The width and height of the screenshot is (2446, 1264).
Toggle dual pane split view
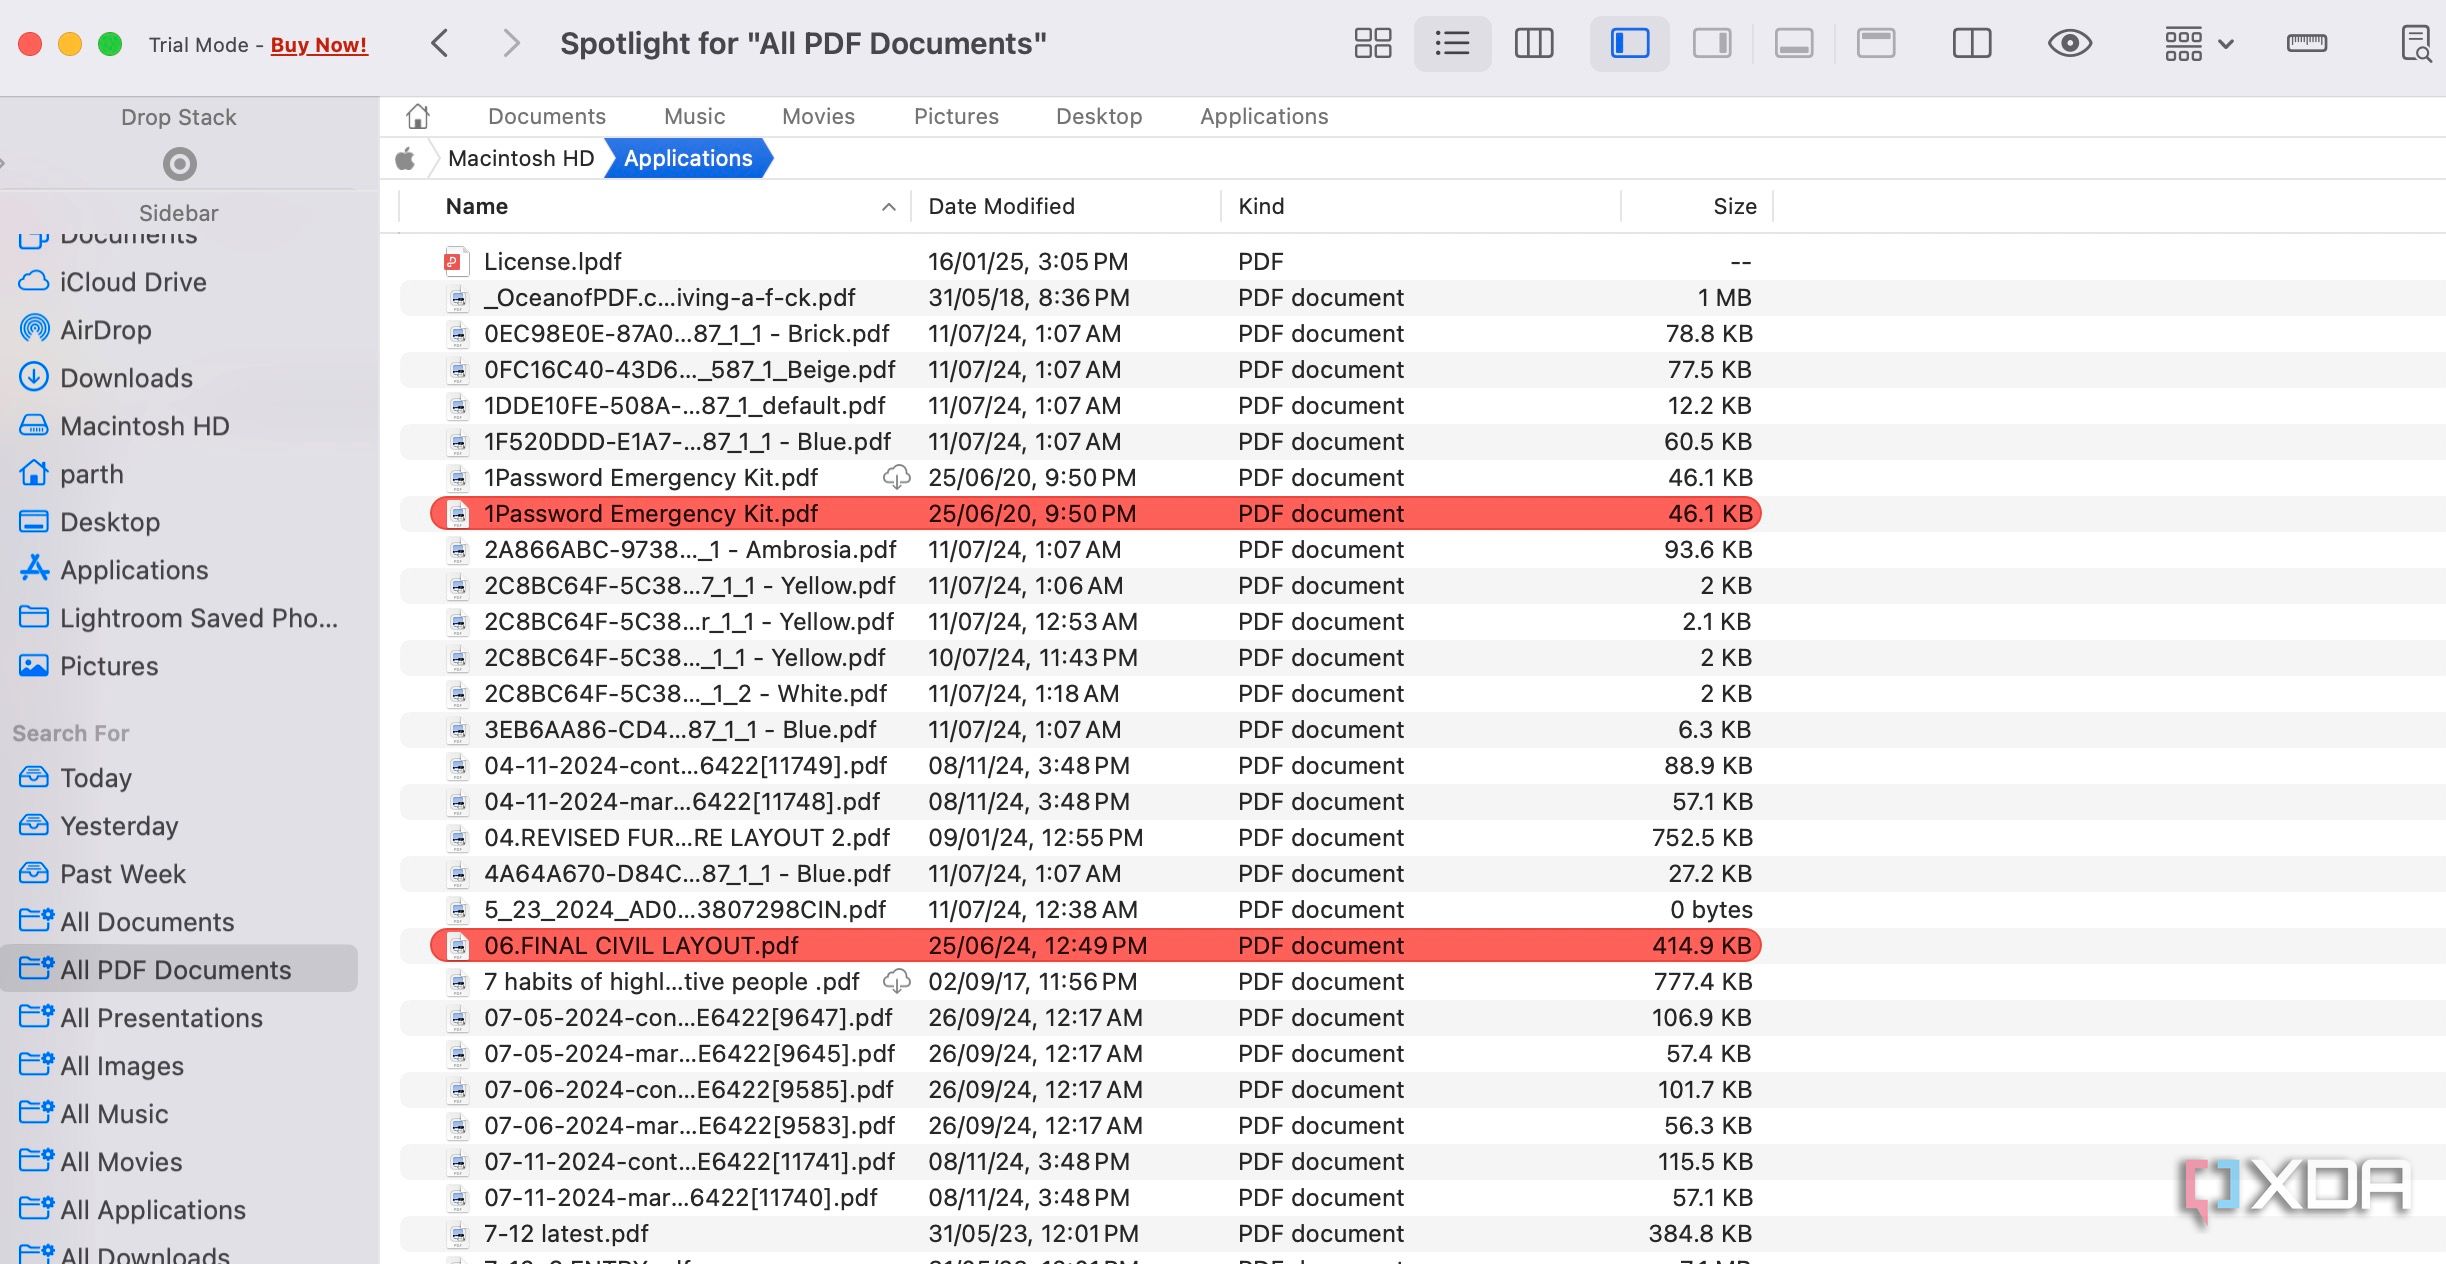click(1971, 44)
